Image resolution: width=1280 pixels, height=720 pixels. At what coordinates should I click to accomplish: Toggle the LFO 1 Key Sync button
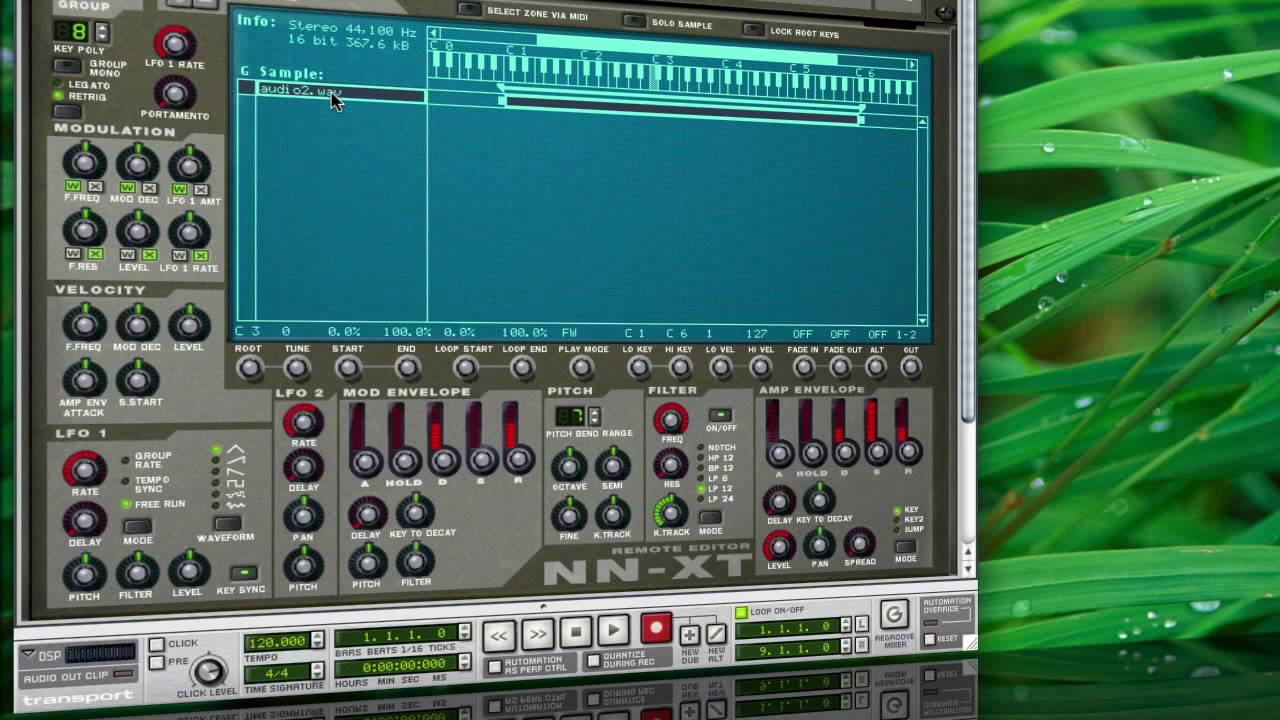[242, 573]
